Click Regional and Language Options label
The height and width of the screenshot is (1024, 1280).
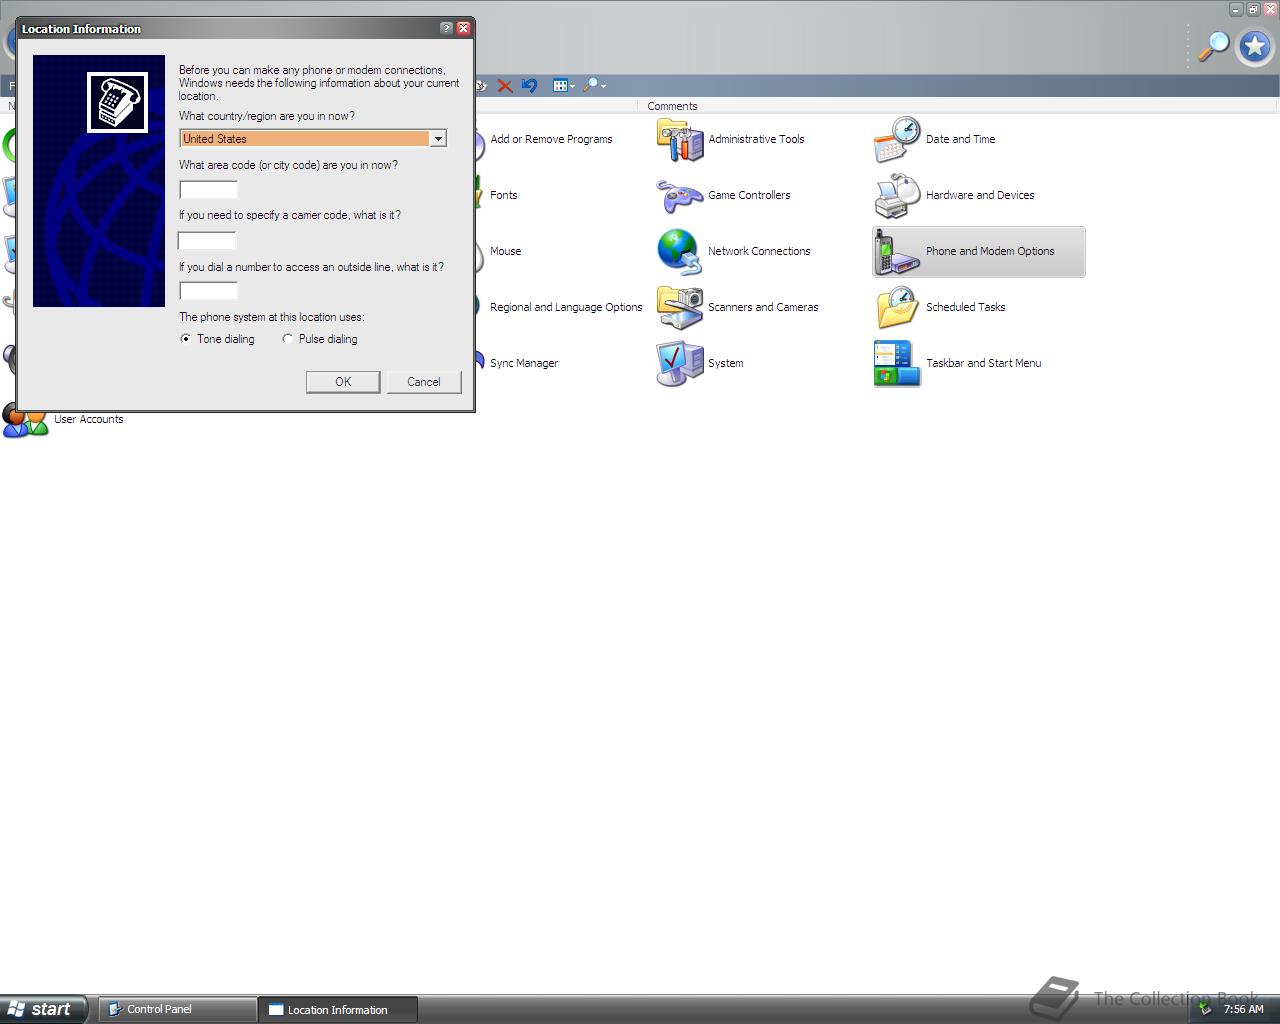click(566, 308)
